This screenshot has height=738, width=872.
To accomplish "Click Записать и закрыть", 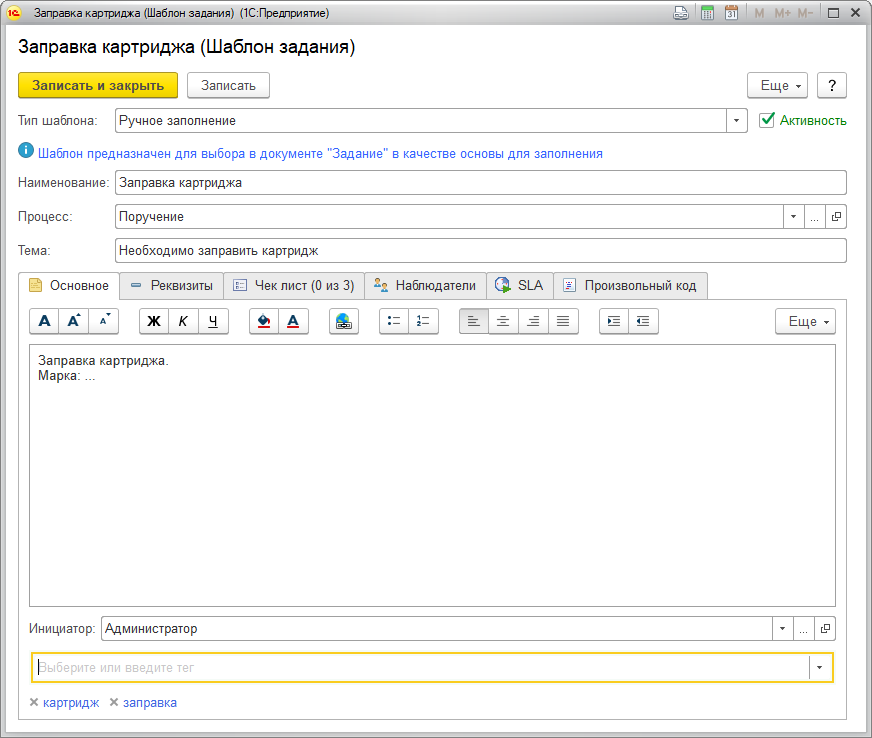I will pyautogui.click(x=98, y=86).
